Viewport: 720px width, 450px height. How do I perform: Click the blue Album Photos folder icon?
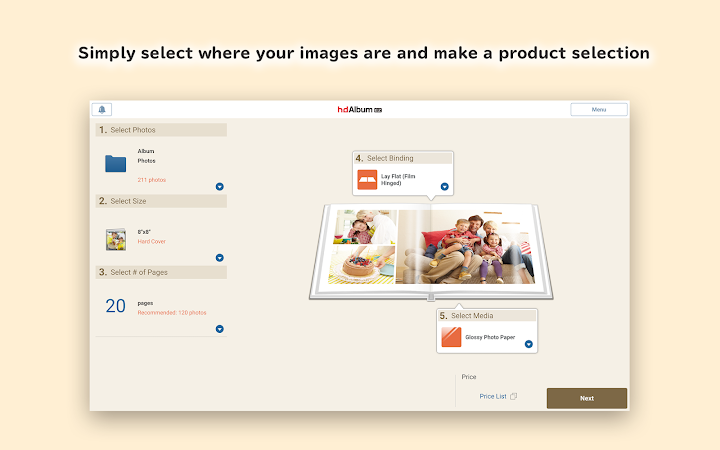coord(115,163)
